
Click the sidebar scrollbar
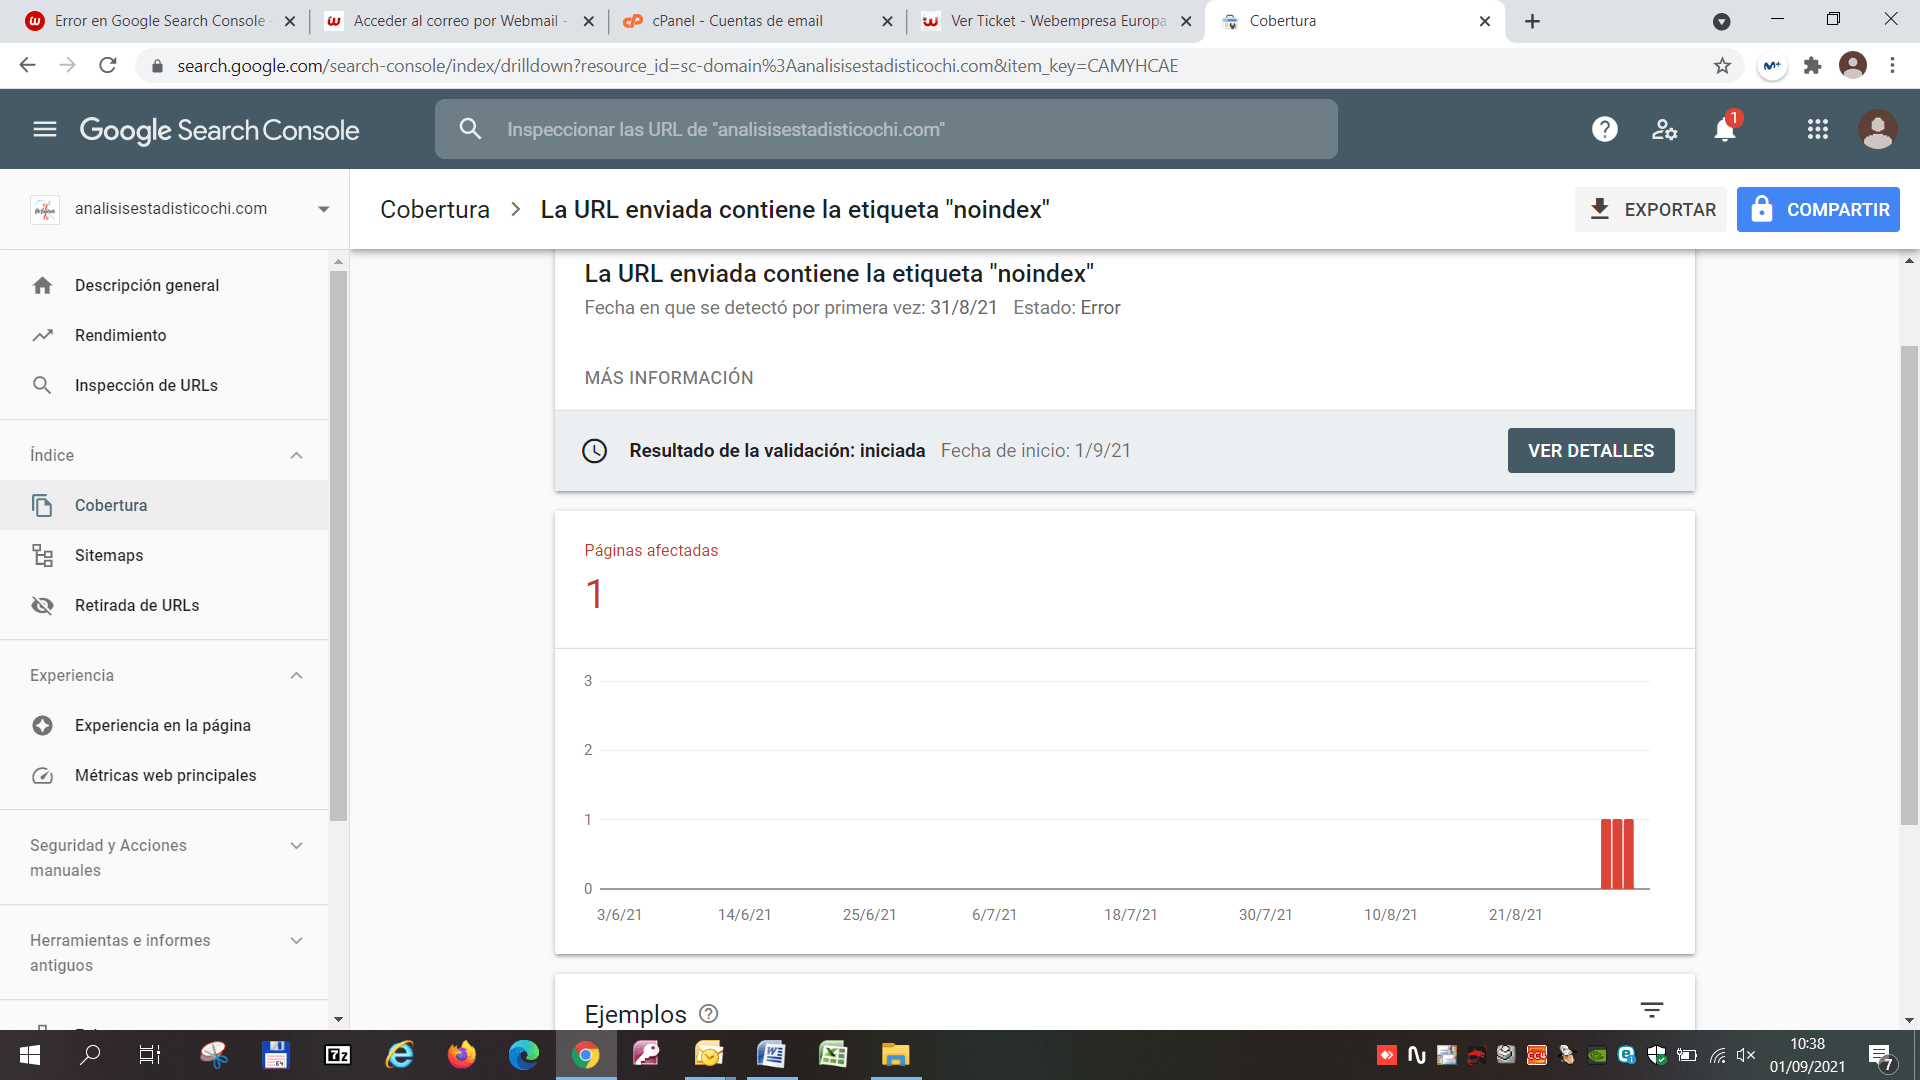click(338, 545)
